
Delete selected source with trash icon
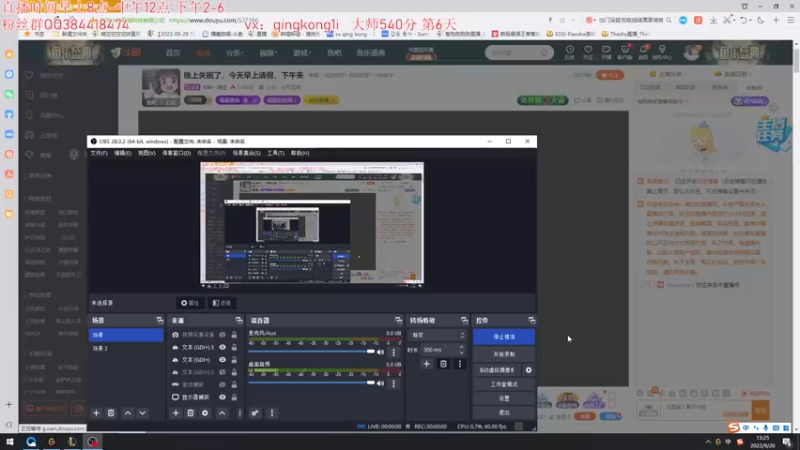pos(190,413)
